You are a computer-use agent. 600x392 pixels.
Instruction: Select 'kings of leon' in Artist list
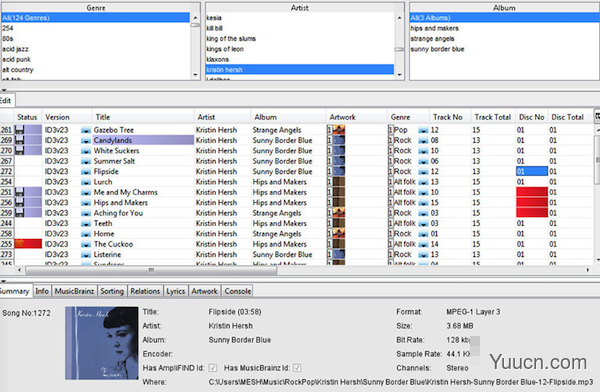[x=300, y=49]
